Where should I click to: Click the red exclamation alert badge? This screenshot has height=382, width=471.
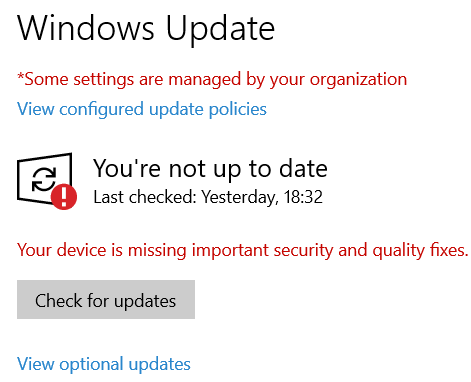(64, 197)
